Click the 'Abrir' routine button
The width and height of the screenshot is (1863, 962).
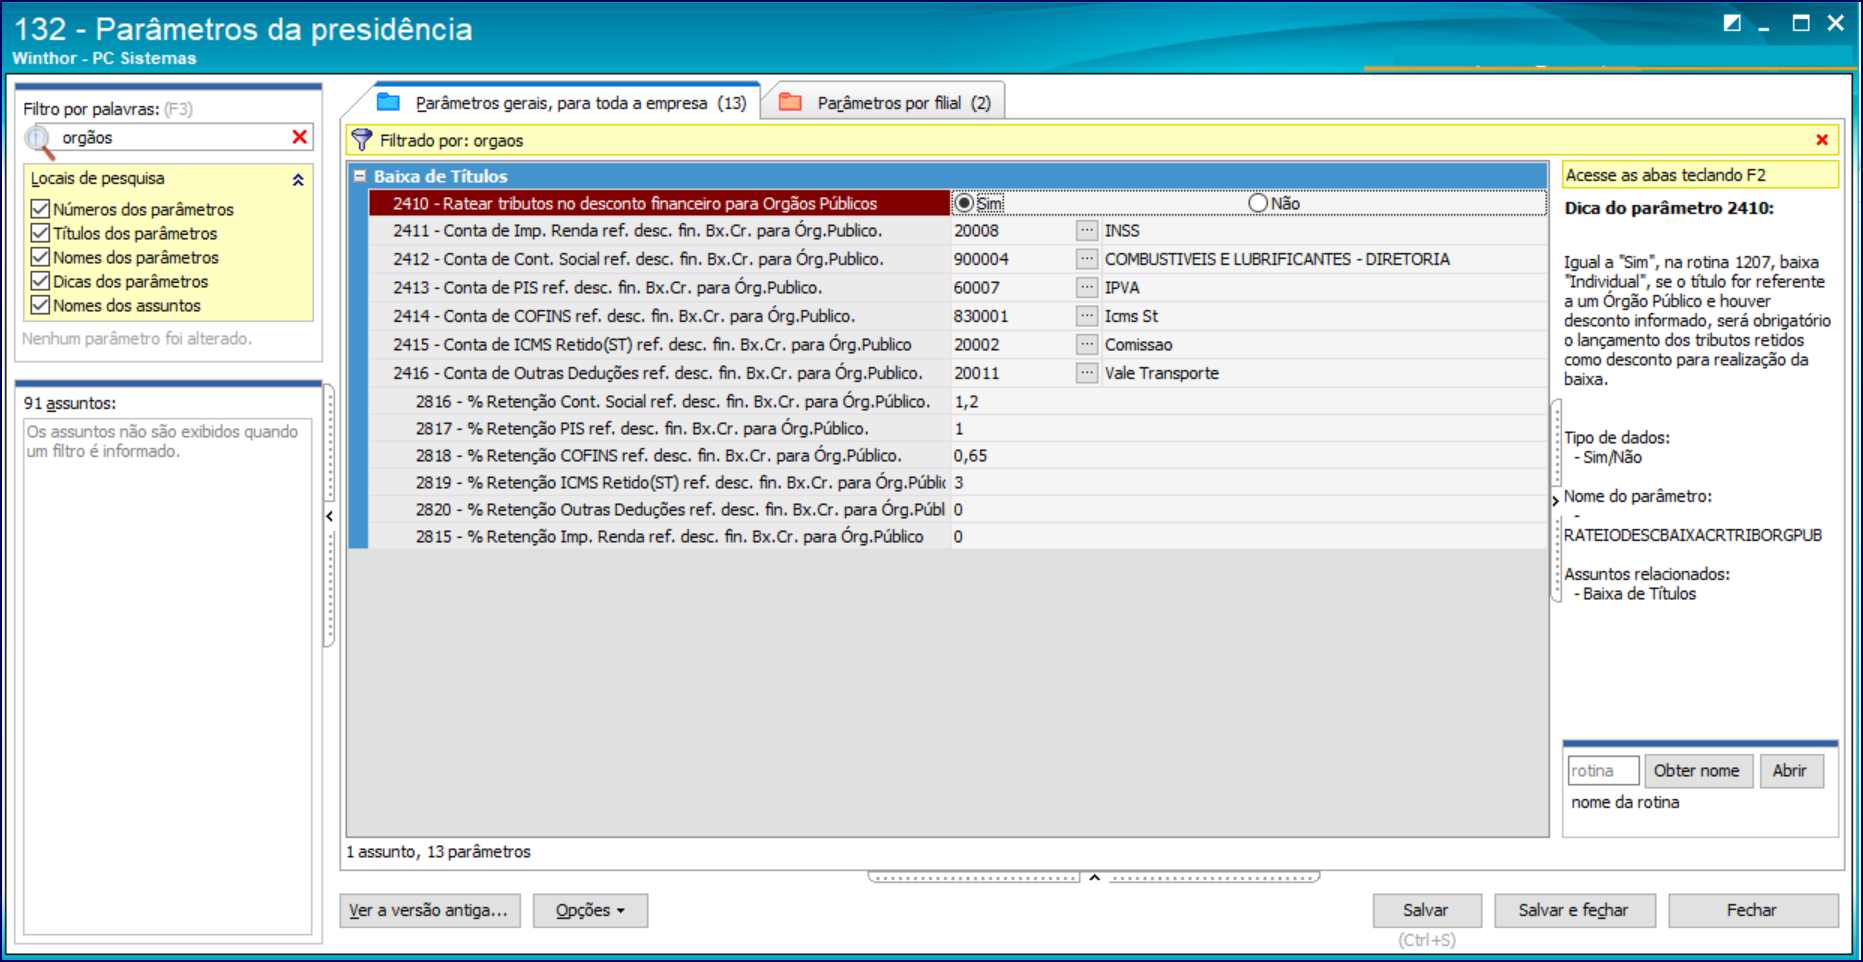coord(1790,770)
